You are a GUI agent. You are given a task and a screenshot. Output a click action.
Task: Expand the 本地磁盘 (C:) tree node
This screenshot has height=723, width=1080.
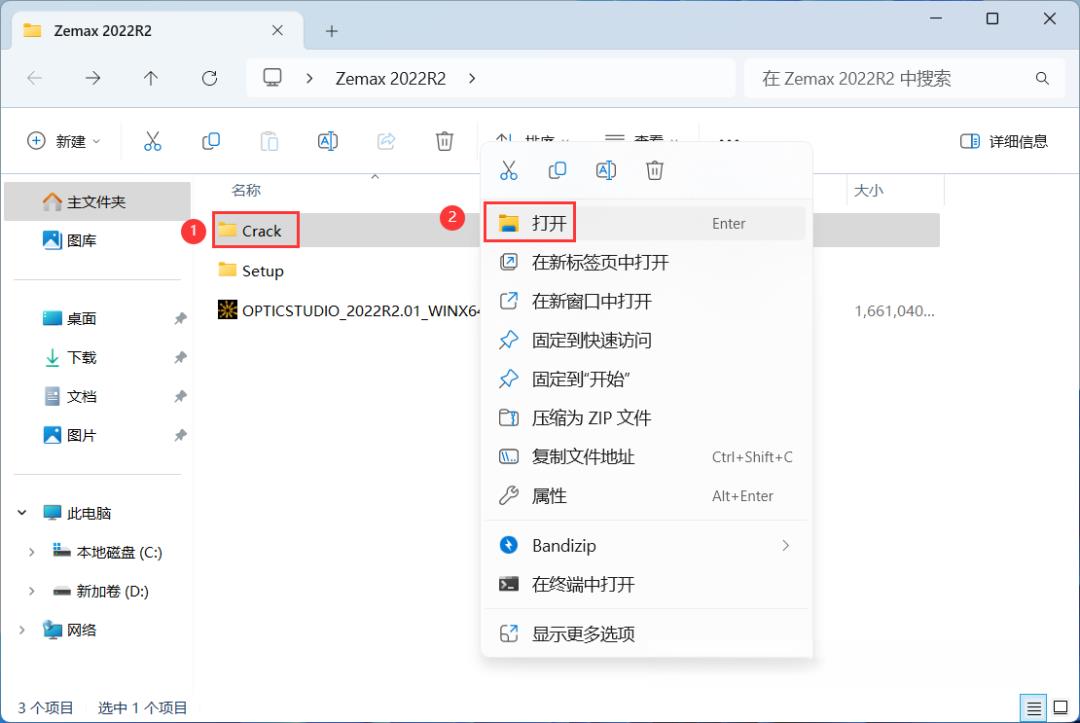coord(31,552)
